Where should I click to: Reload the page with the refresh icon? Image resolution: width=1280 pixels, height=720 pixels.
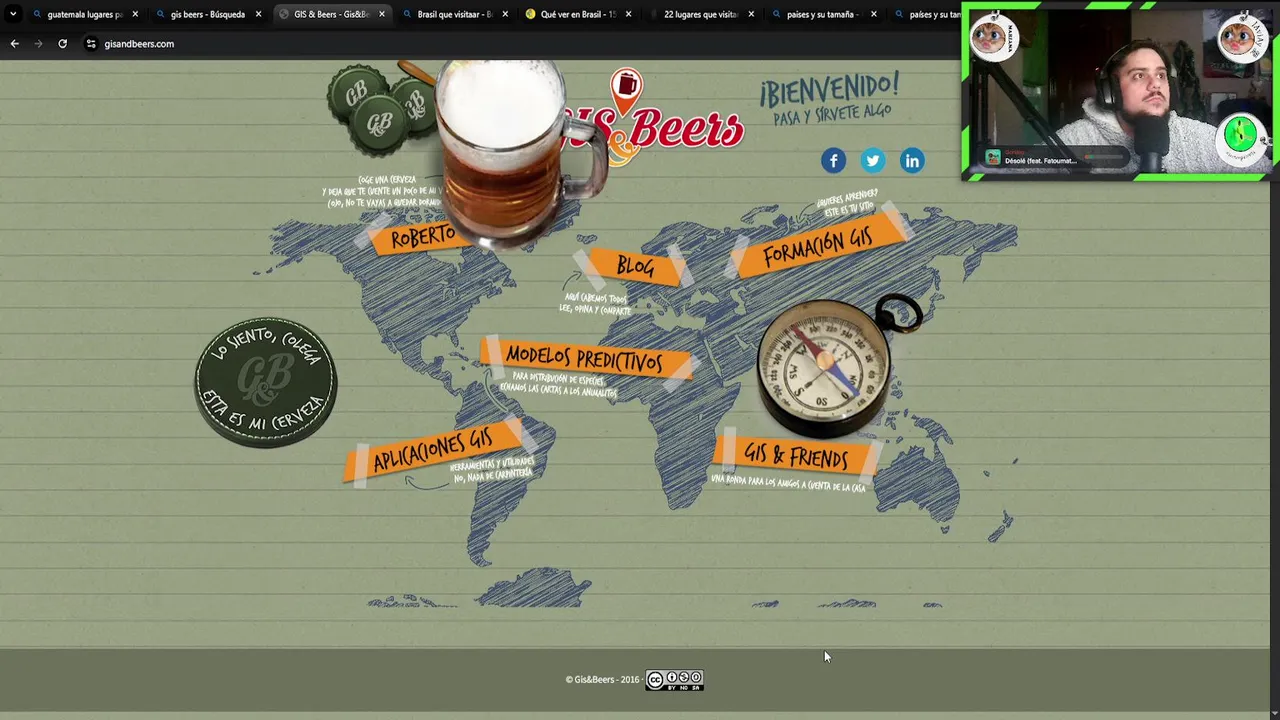coord(62,43)
